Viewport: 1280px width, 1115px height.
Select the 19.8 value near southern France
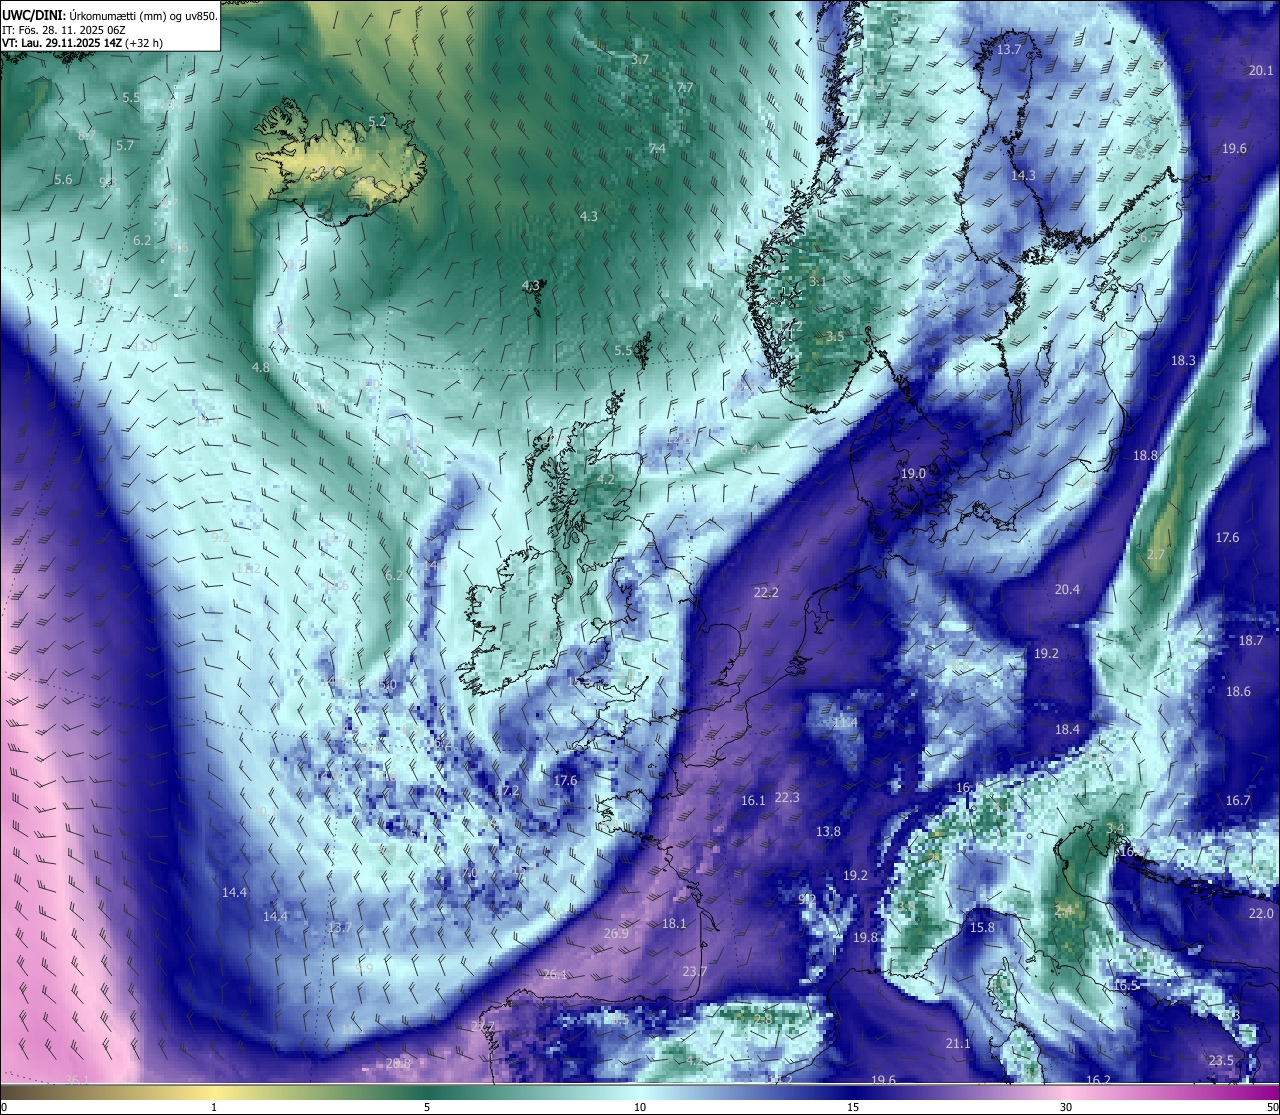click(865, 937)
